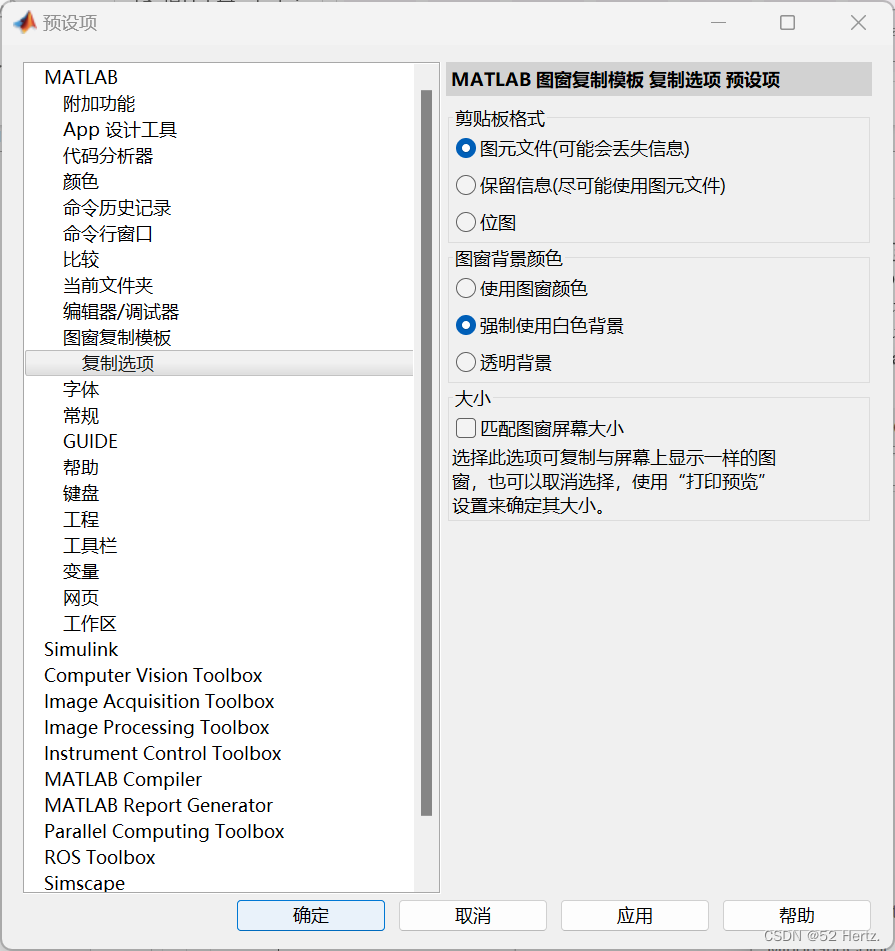Viewport: 895px width, 951px height.
Task: Click the preferences tree vertical scrollbar
Action: click(426, 452)
